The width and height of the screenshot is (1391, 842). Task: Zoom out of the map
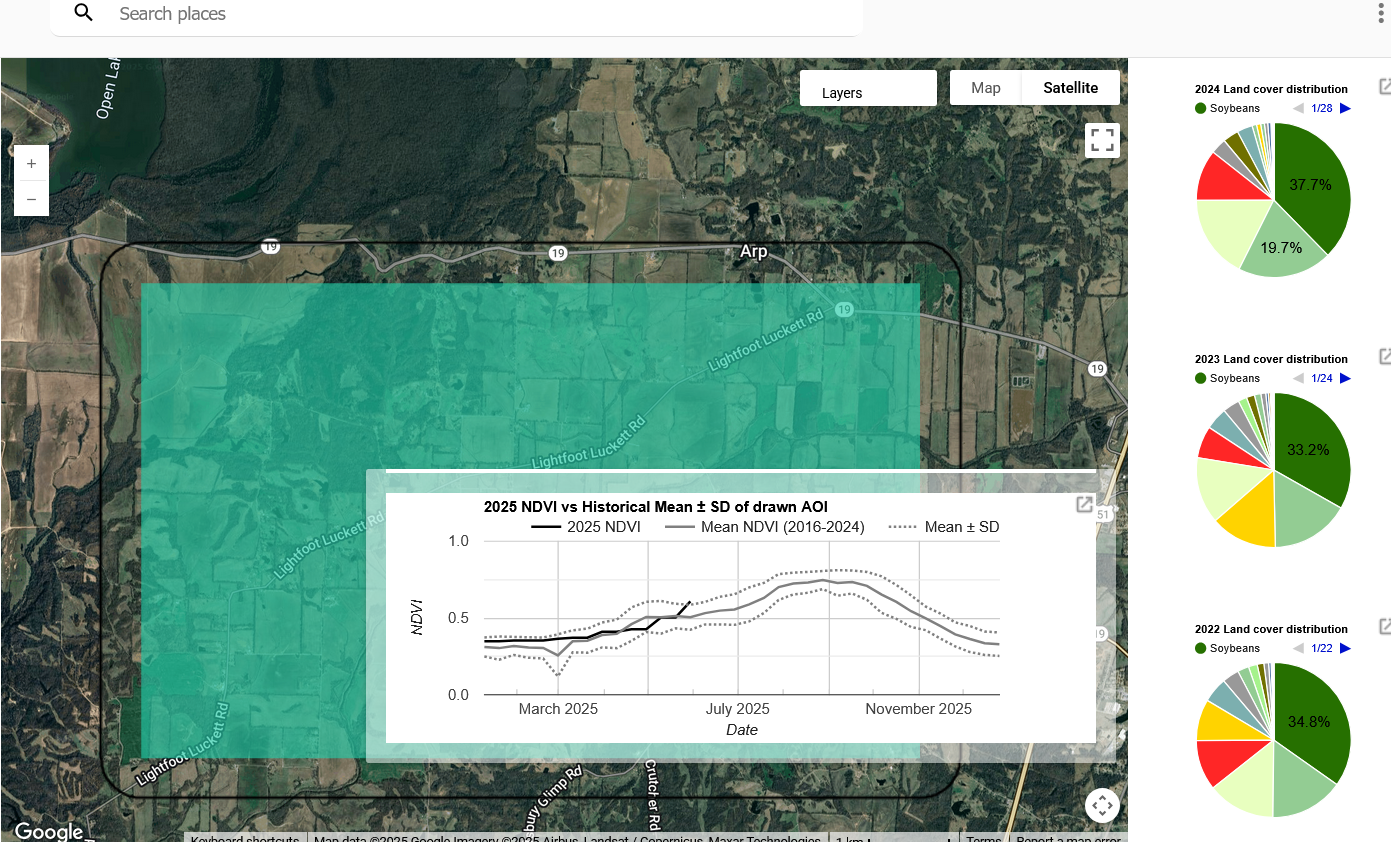coord(32,199)
